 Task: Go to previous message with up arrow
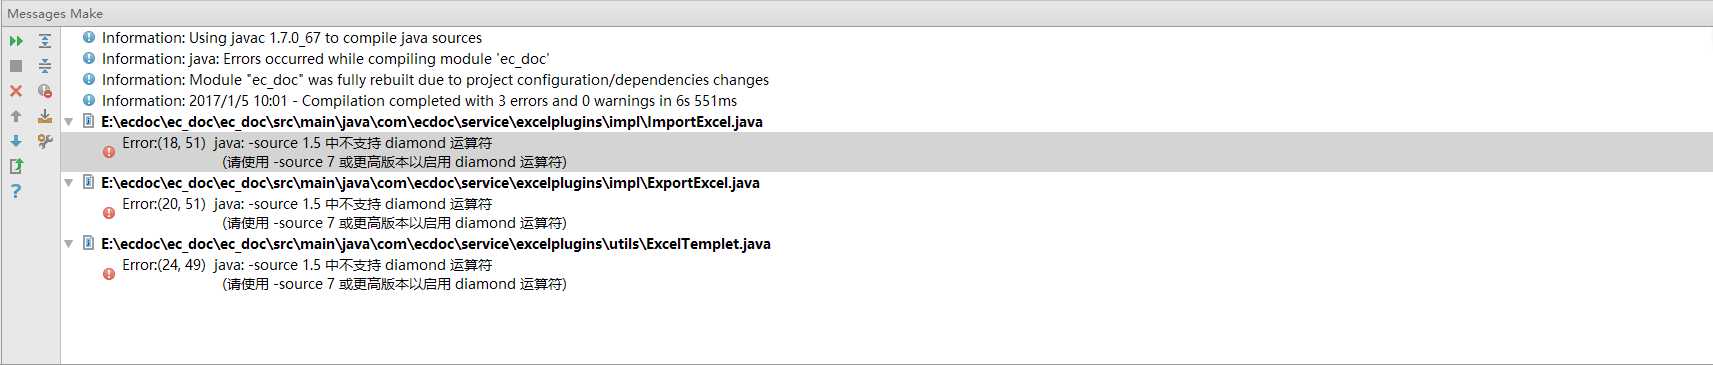(16, 116)
